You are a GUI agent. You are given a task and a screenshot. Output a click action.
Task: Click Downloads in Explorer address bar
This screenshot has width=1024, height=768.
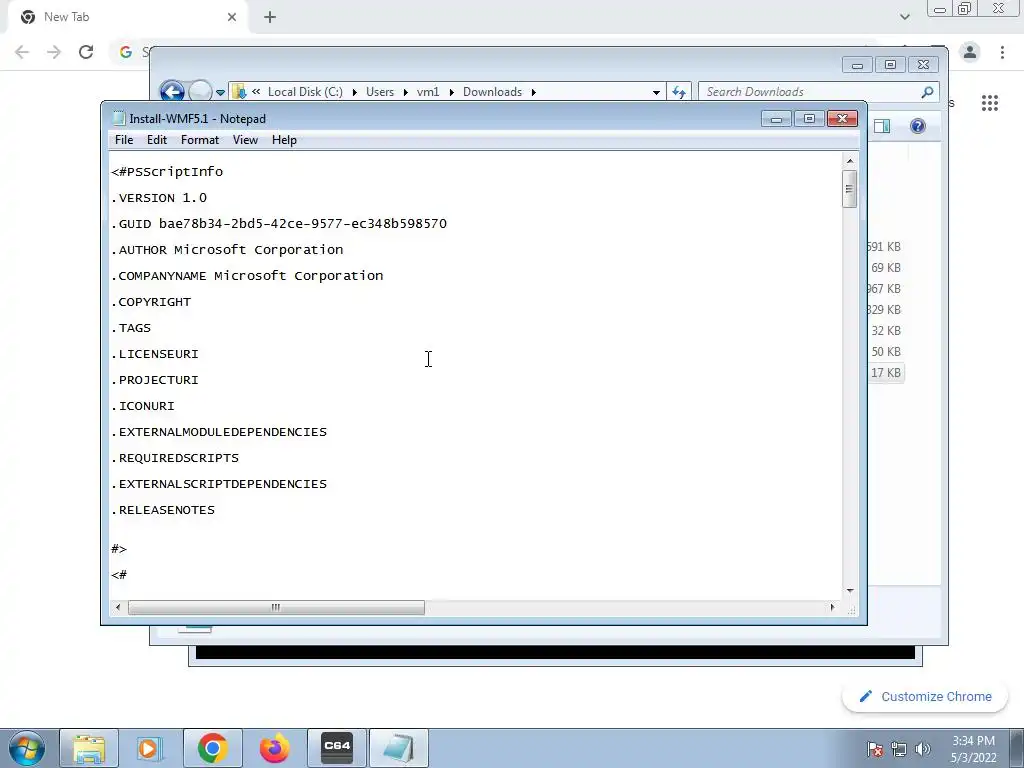click(492, 92)
